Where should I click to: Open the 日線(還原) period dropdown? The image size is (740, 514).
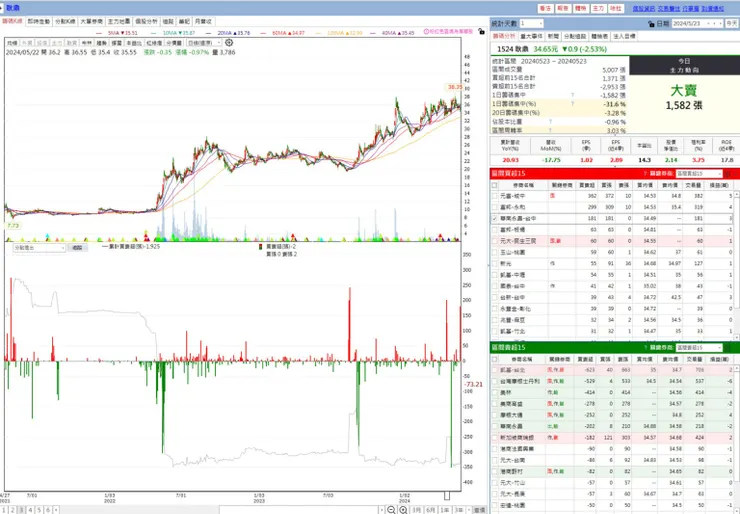pos(203,43)
